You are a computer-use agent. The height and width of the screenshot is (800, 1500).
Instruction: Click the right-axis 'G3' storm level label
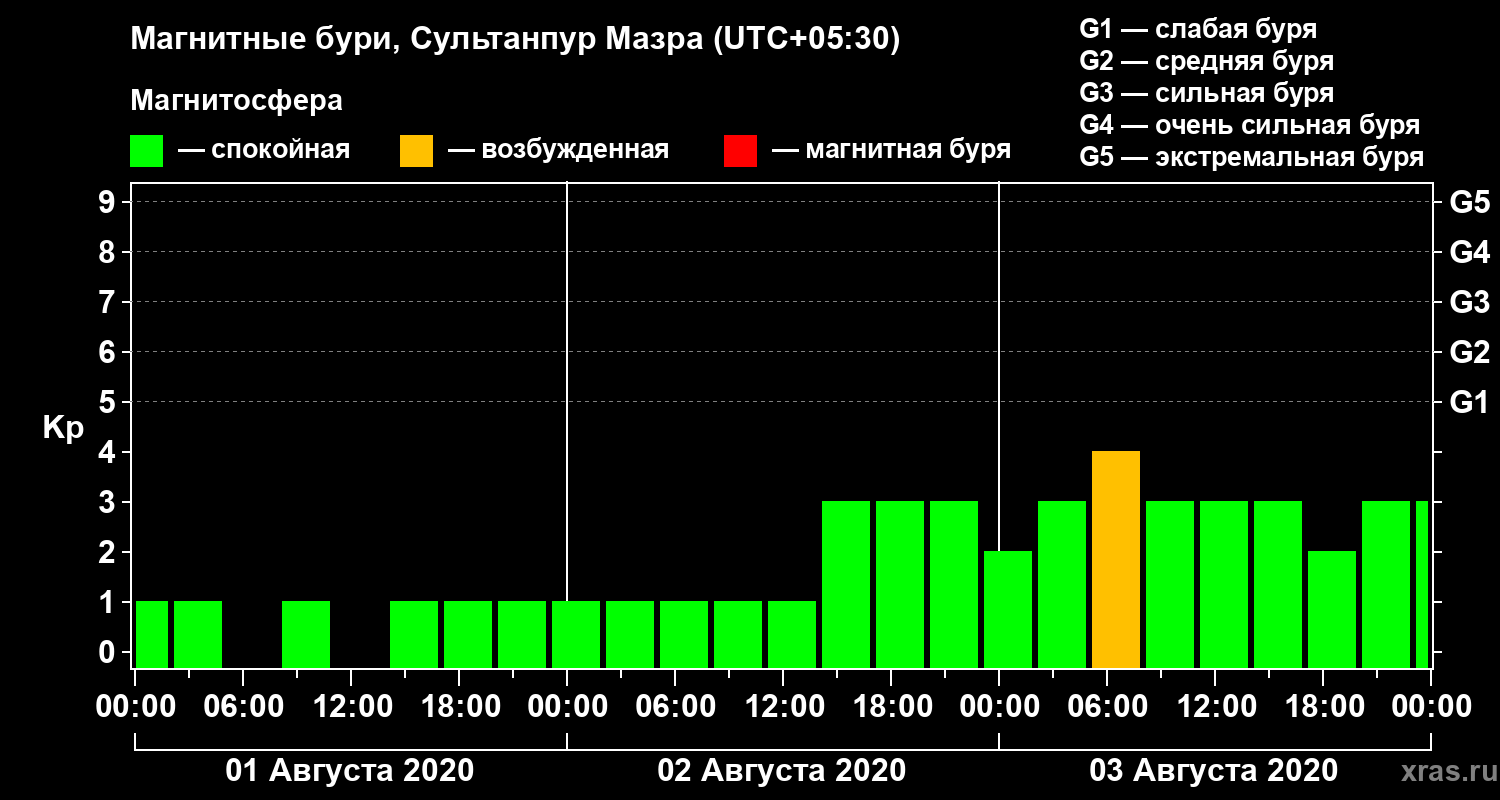1469,302
